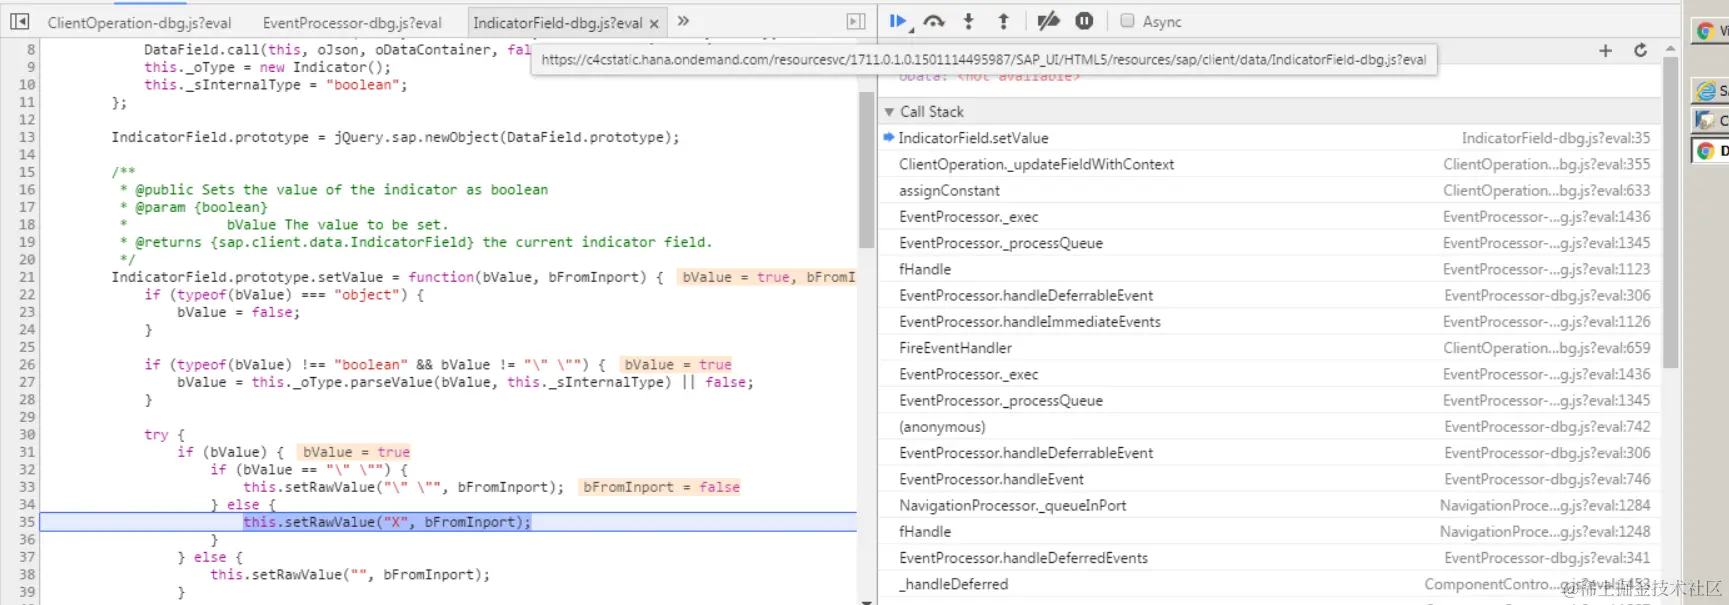Add a watch expression with plus icon
1729x605 pixels.
click(x=1605, y=50)
